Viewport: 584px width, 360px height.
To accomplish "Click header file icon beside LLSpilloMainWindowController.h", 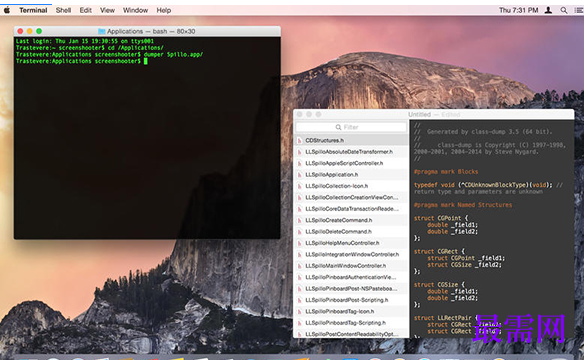I will pos(299,266).
